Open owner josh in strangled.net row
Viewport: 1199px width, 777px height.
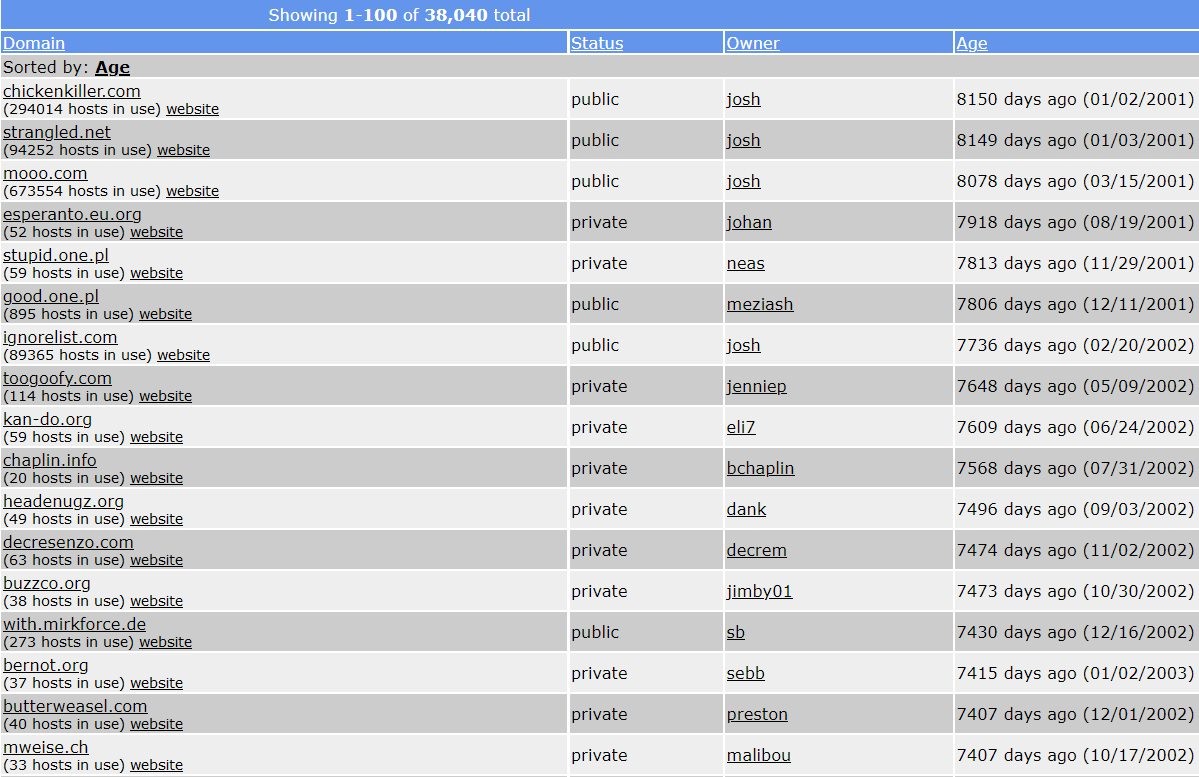click(743, 141)
